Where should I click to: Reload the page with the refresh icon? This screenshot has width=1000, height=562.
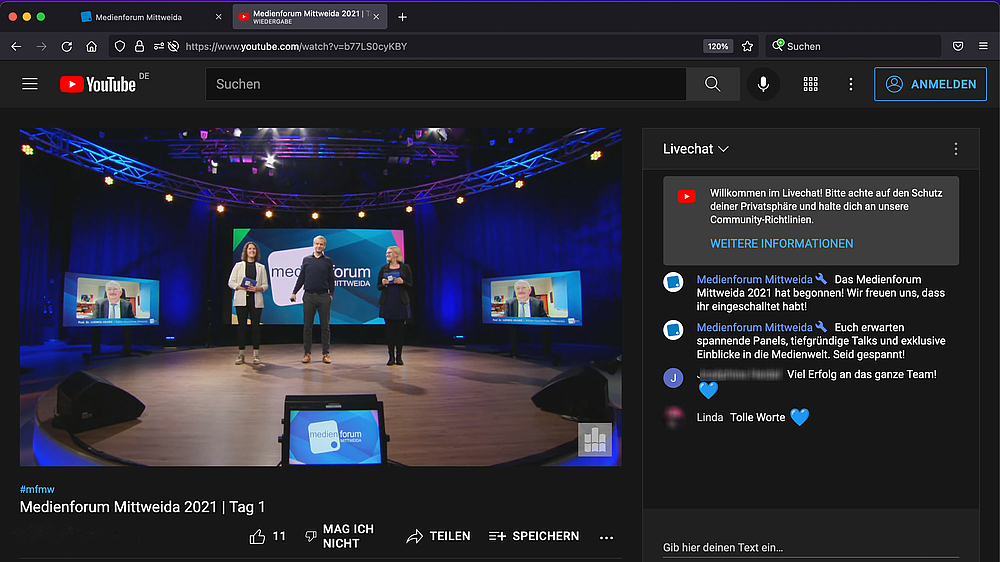pyautogui.click(x=66, y=47)
